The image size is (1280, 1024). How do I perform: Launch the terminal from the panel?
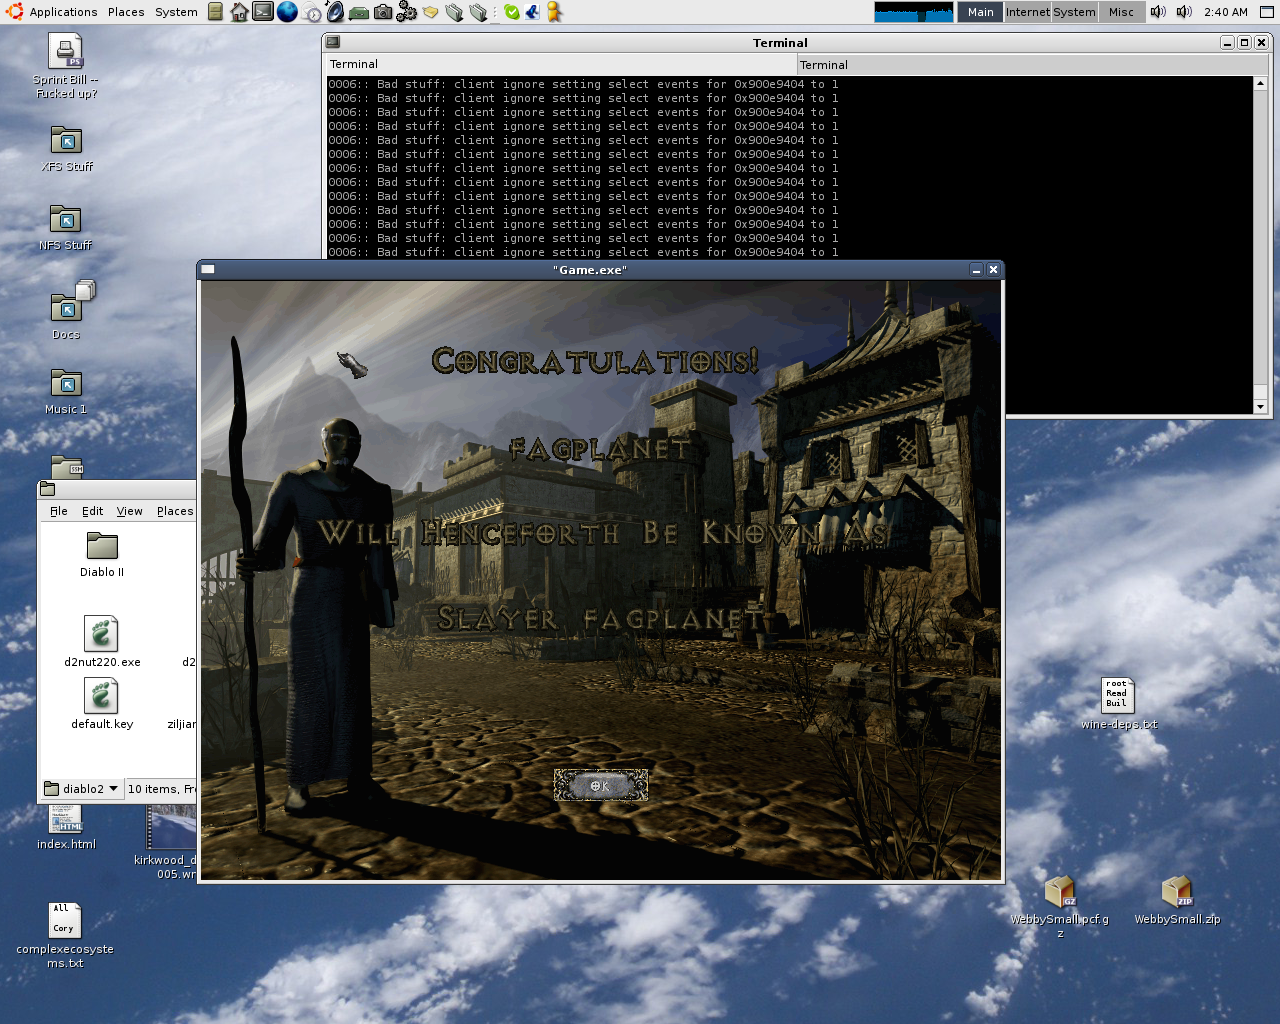pyautogui.click(x=263, y=12)
